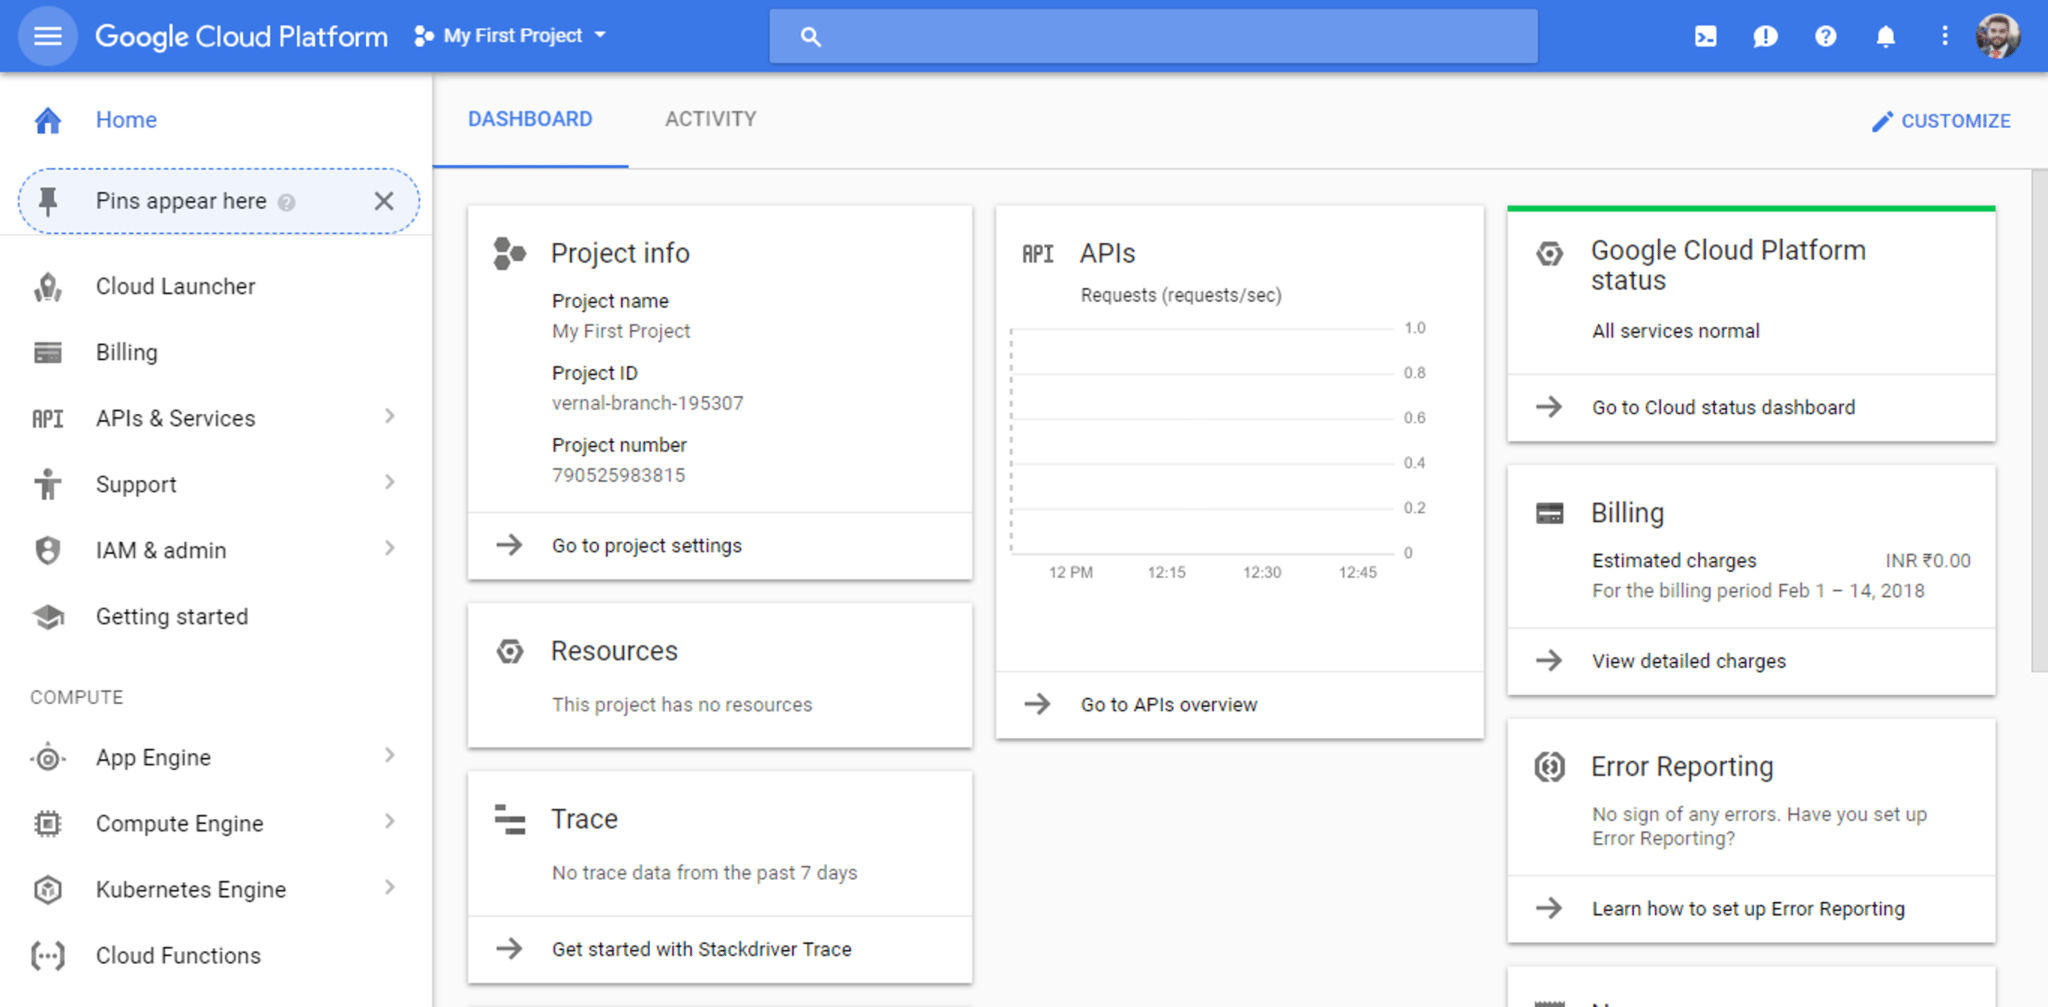Click the search input field

point(1153,37)
